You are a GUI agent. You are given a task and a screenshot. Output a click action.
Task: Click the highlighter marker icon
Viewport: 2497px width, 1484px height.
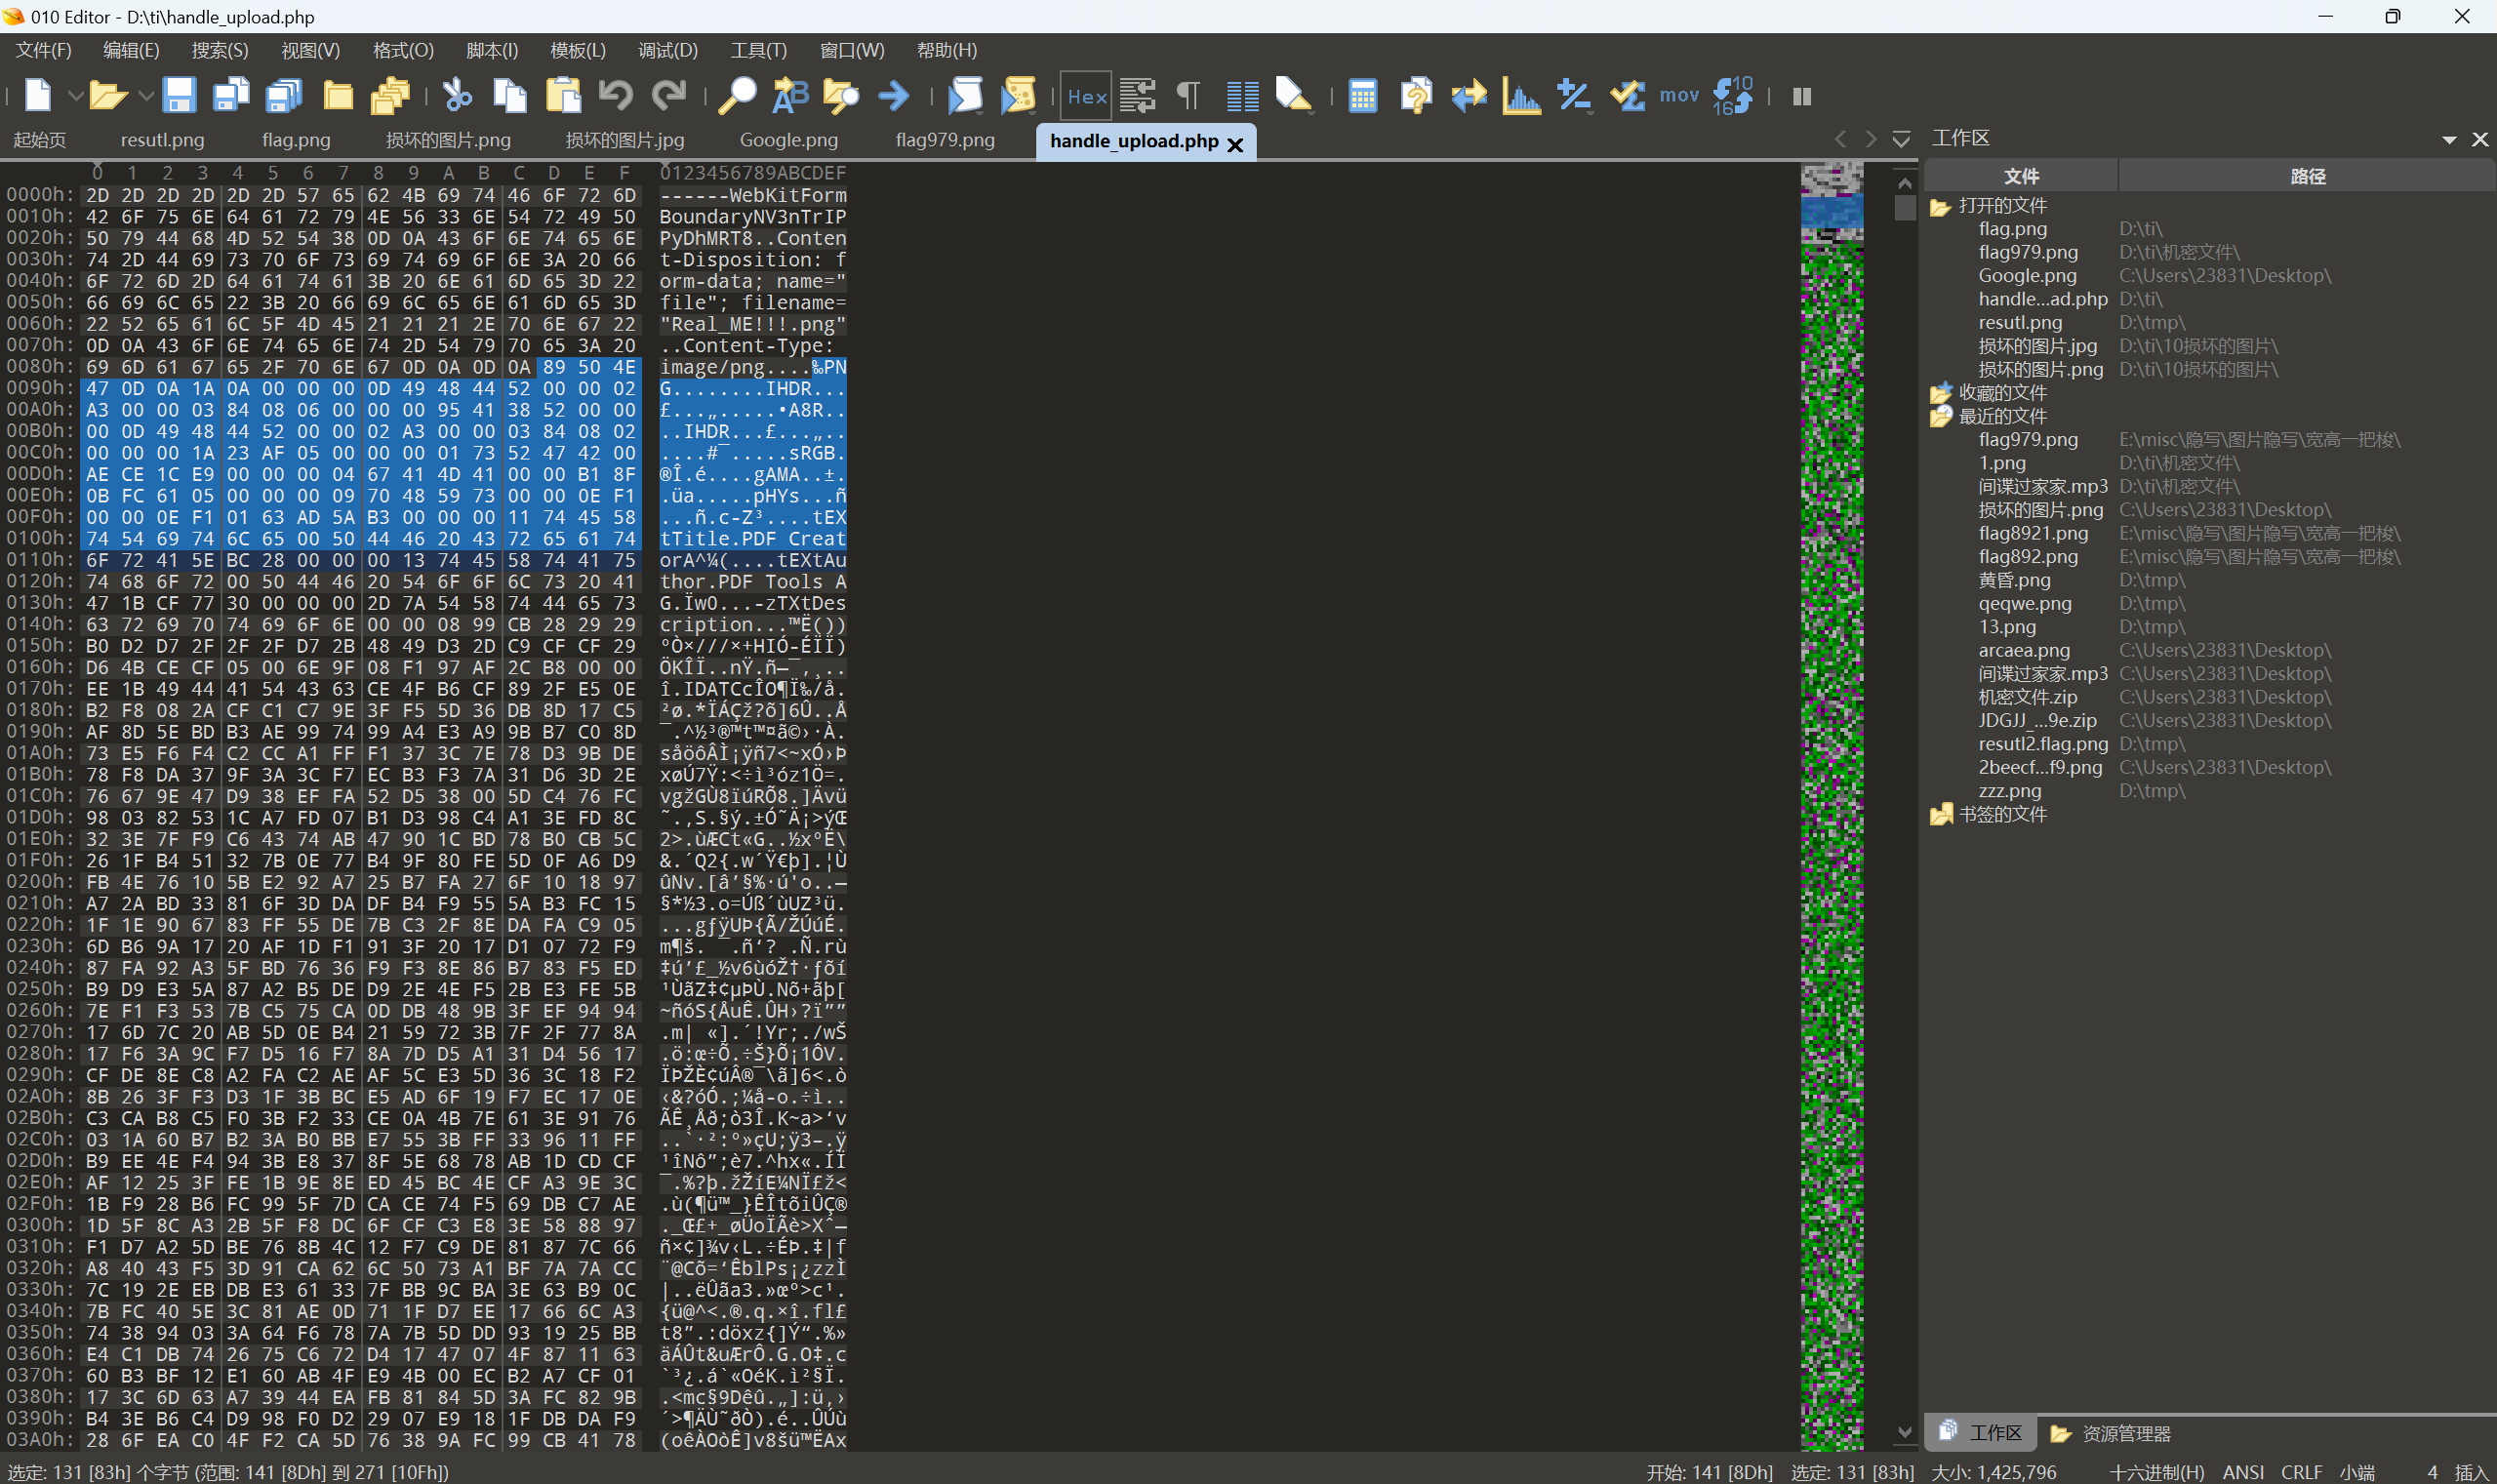(1294, 96)
